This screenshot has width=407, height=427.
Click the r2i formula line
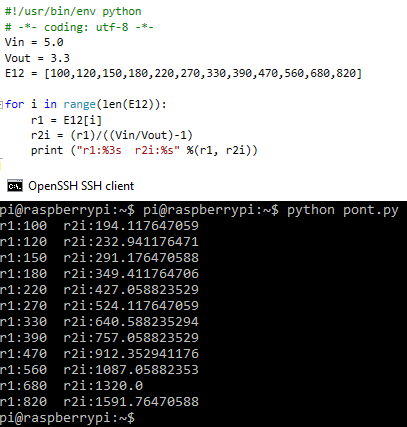tap(112, 135)
